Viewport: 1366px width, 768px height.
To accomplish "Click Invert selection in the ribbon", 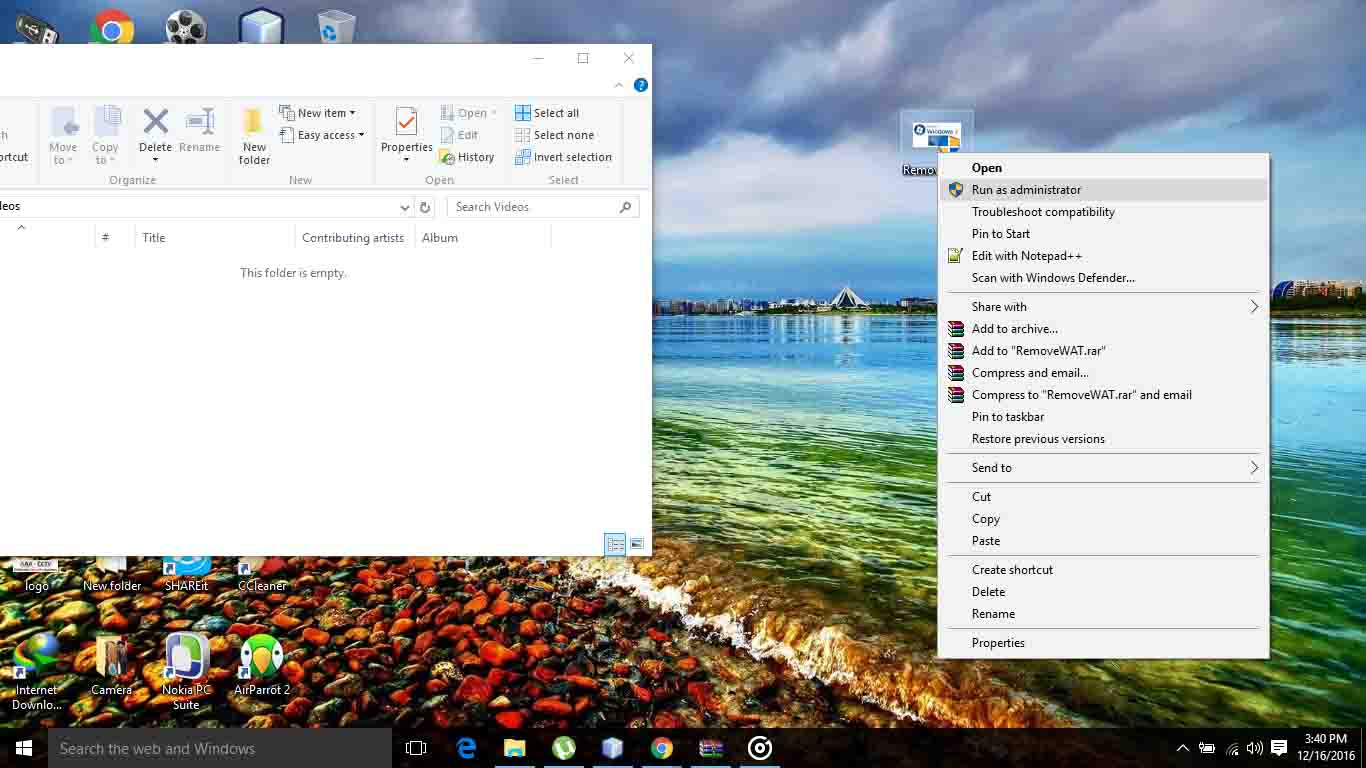I will pyautogui.click(x=563, y=157).
